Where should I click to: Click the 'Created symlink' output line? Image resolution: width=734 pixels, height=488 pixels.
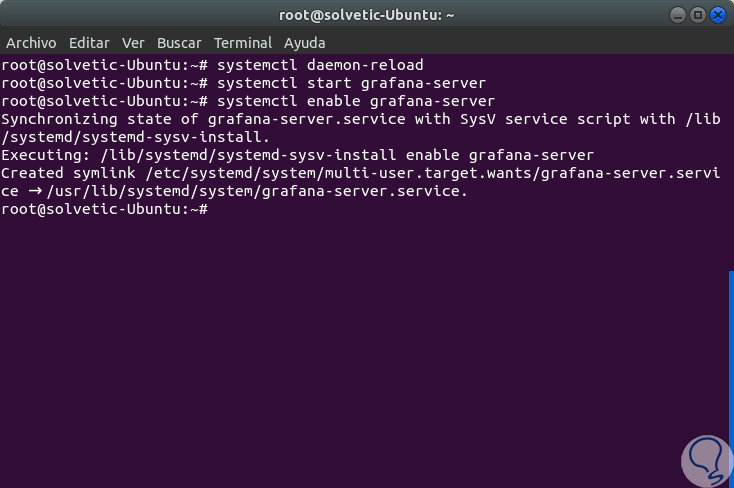[x=360, y=173]
